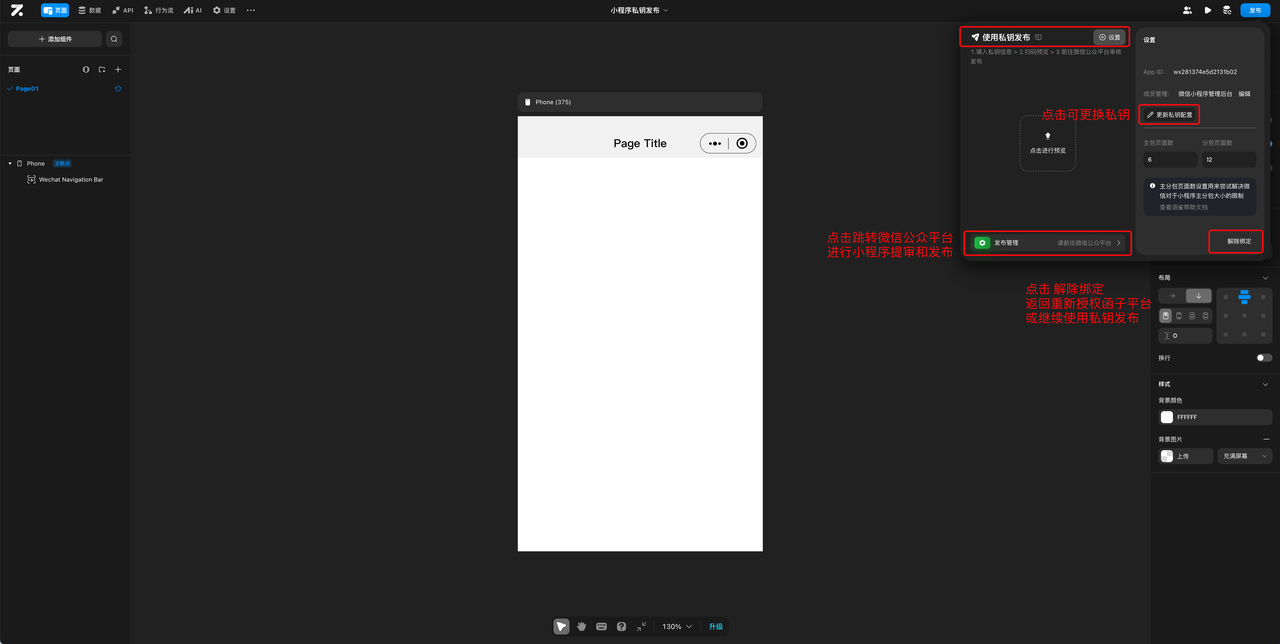Open the docs book icon beside 使用私钥发布
1280x644 pixels.
(1038, 37)
